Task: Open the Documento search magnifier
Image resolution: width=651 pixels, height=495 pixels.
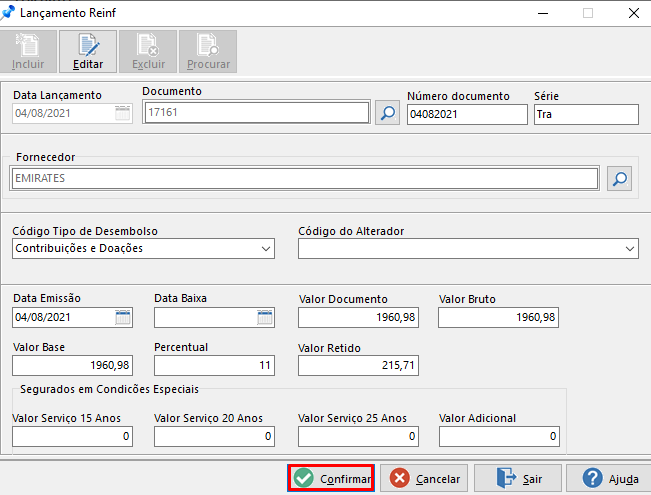Action: 387,113
